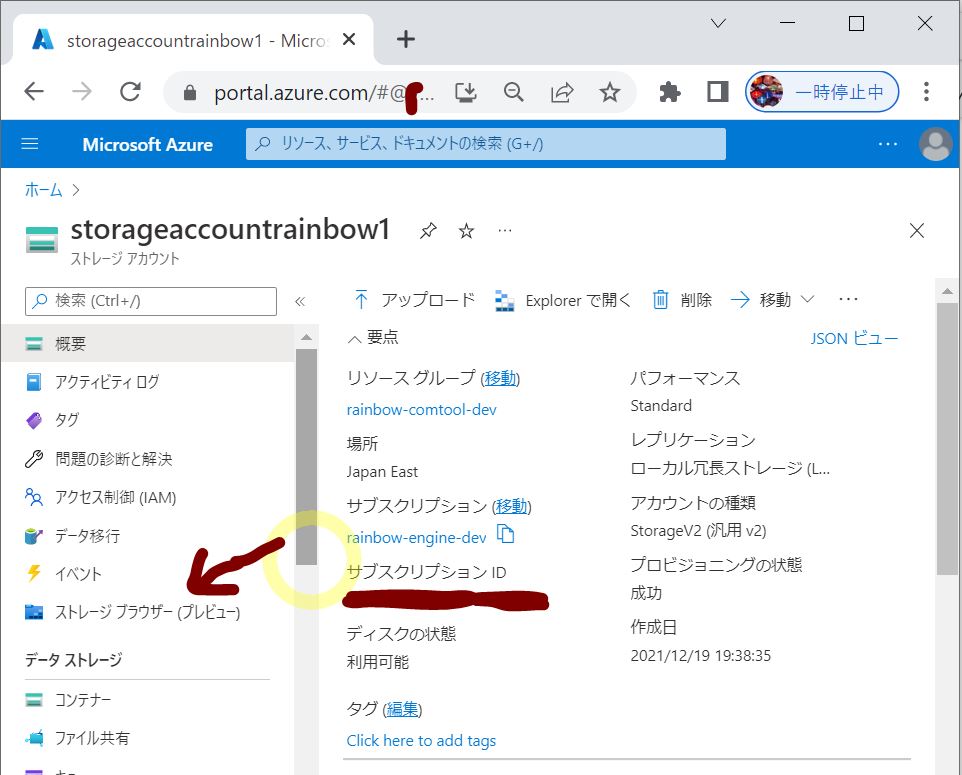Open the tab search chevron
962x775 pixels.
[x=718, y=24]
